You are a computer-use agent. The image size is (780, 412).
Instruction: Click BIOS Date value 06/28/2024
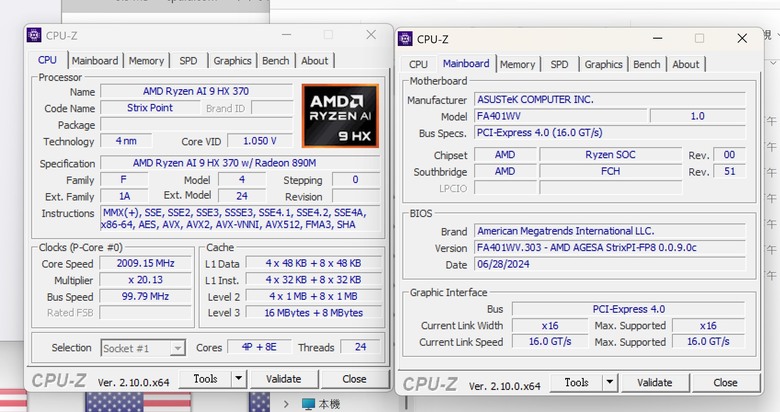pyautogui.click(x=610, y=264)
